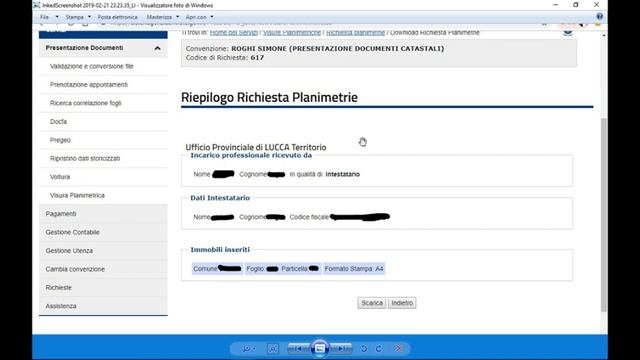Follow the Home dei Servizi breadcrumb
The width and height of the screenshot is (640, 360).
pos(234,33)
